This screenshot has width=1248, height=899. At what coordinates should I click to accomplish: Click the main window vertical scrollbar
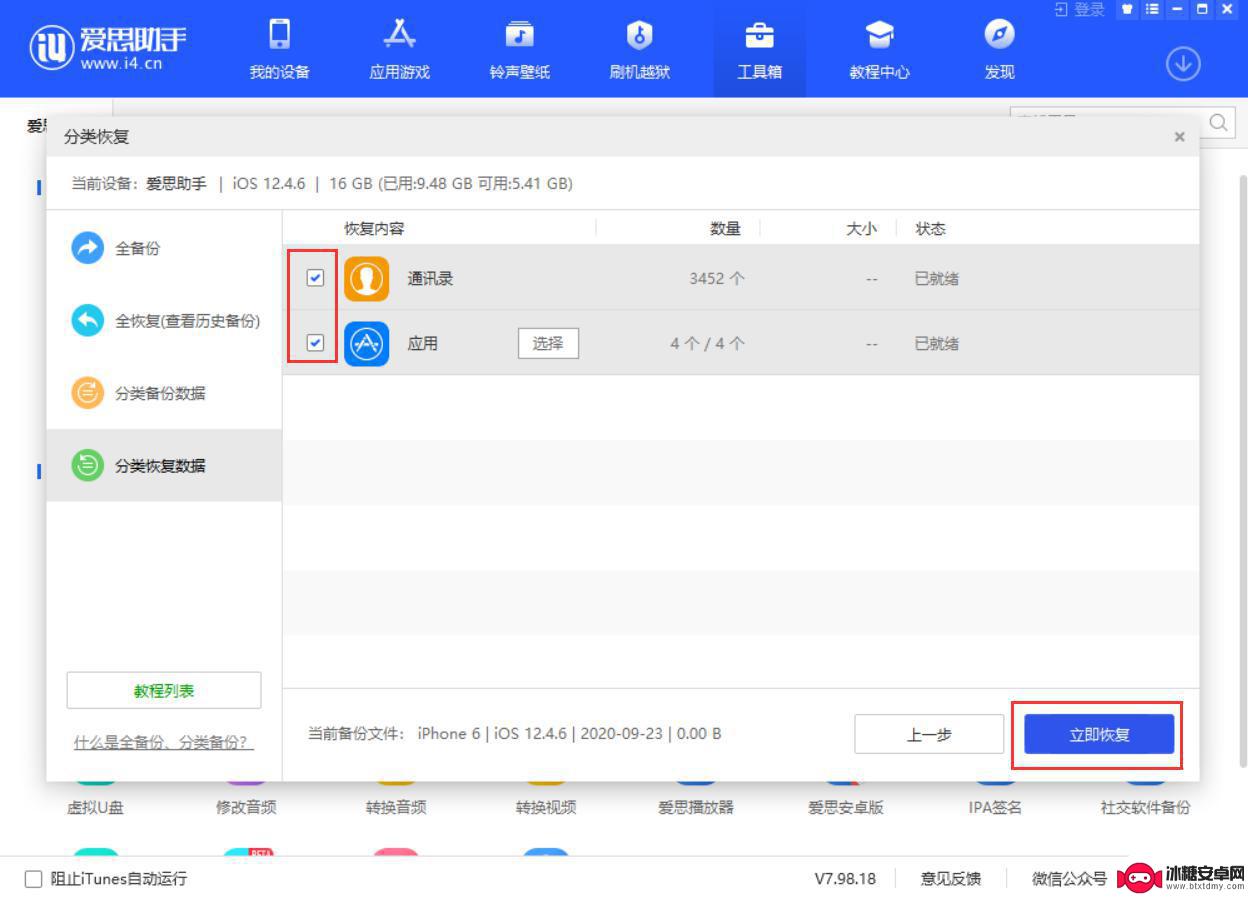click(1243, 470)
